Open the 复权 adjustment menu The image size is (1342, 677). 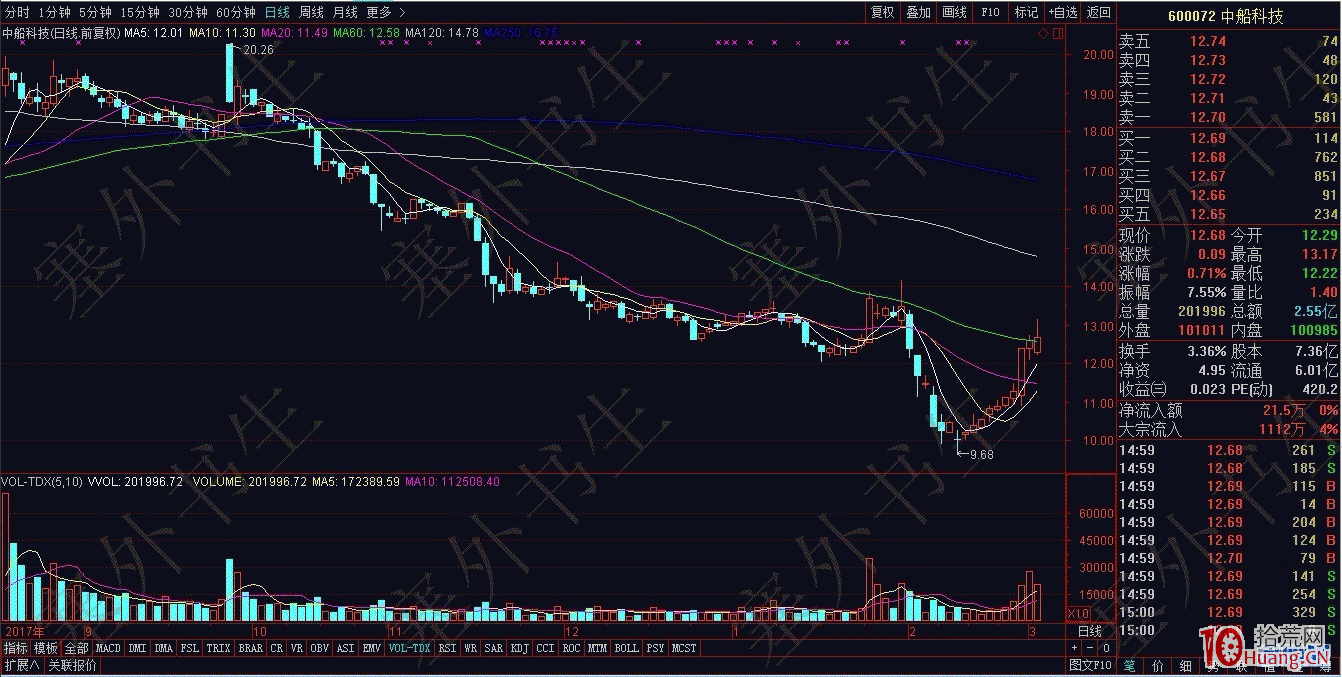point(882,12)
